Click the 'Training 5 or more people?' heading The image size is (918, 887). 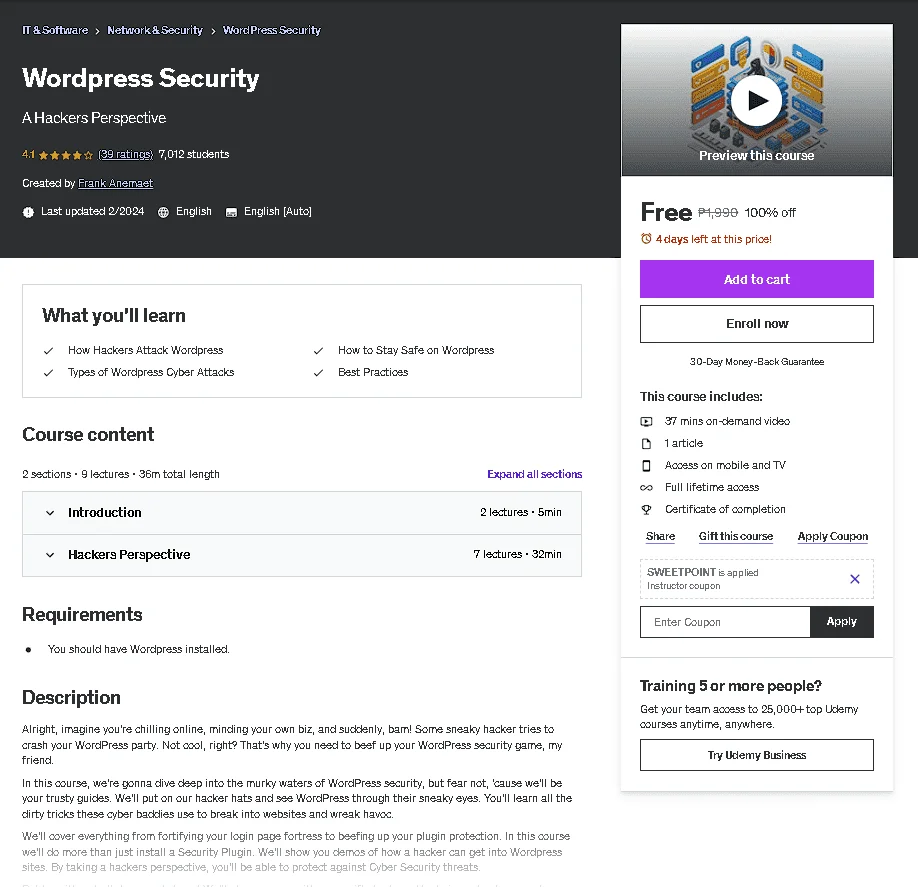731,686
